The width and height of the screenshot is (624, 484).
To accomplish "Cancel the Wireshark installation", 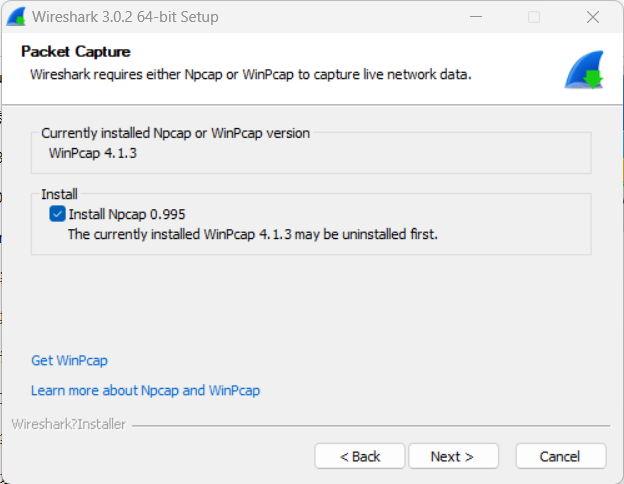I will 560,456.
